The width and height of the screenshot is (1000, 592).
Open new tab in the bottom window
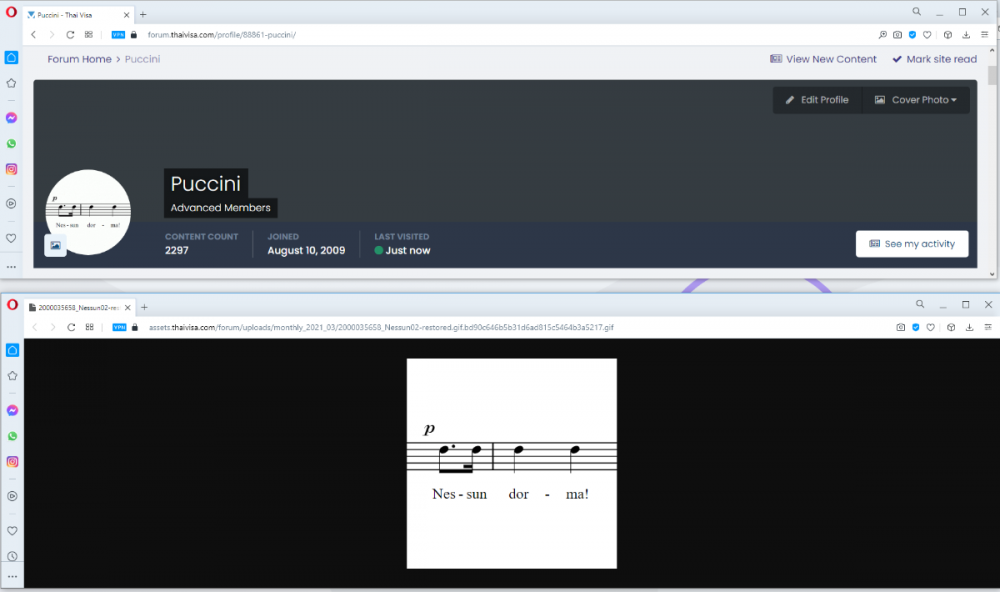144,307
